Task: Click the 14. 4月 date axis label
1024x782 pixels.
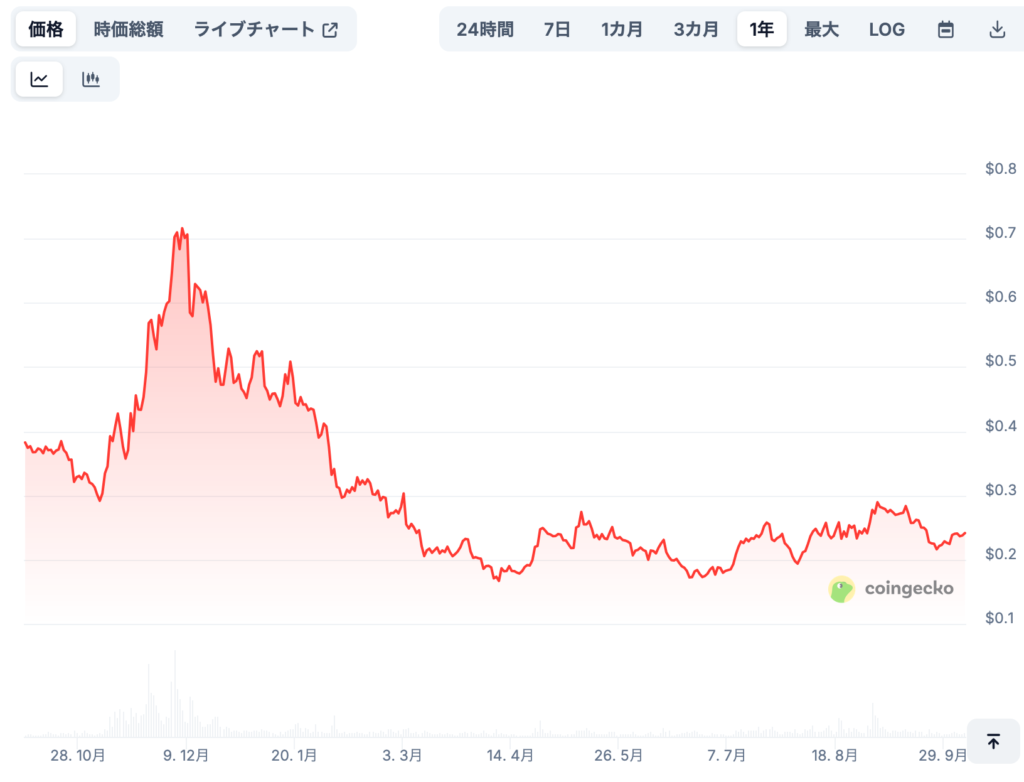Action: (509, 754)
